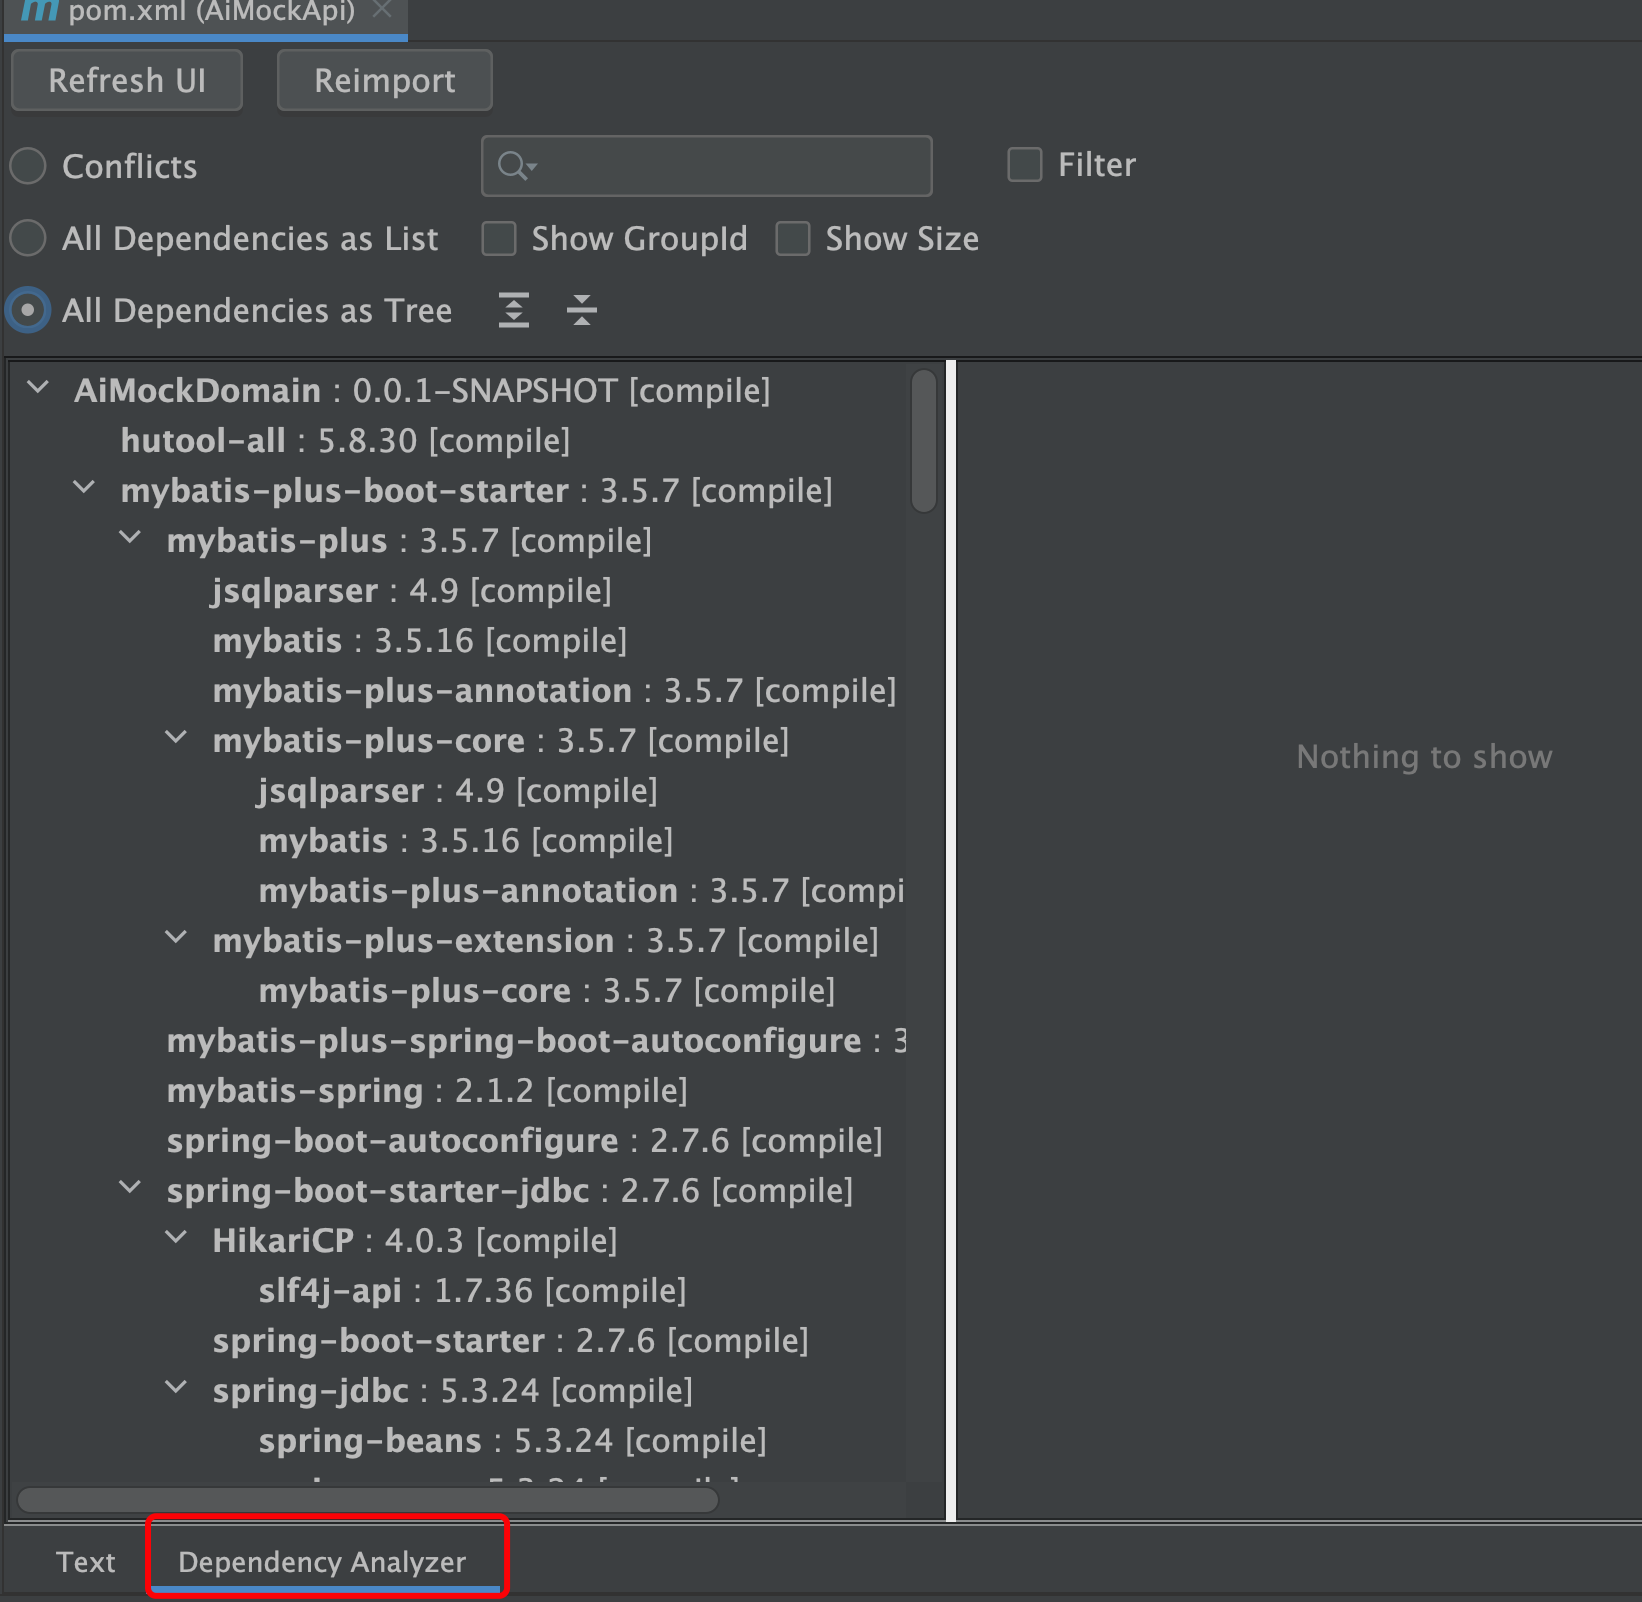Select AiMockDomain : 0.0.1-SNAPSHOT row
Image resolution: width=1642 pixels, height=1602 pixels.
[422, 391]
